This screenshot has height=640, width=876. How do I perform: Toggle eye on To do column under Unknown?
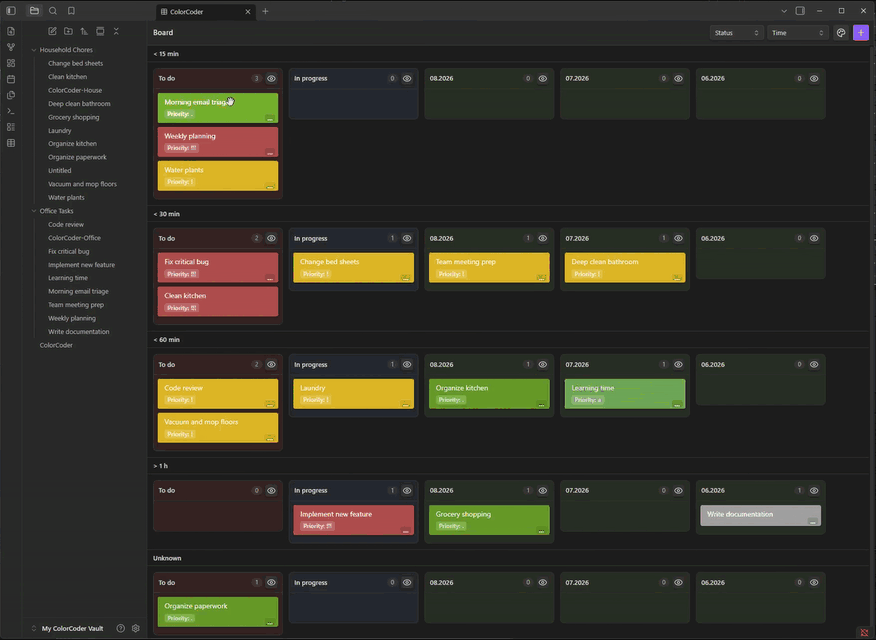click(x=271, y=582)
